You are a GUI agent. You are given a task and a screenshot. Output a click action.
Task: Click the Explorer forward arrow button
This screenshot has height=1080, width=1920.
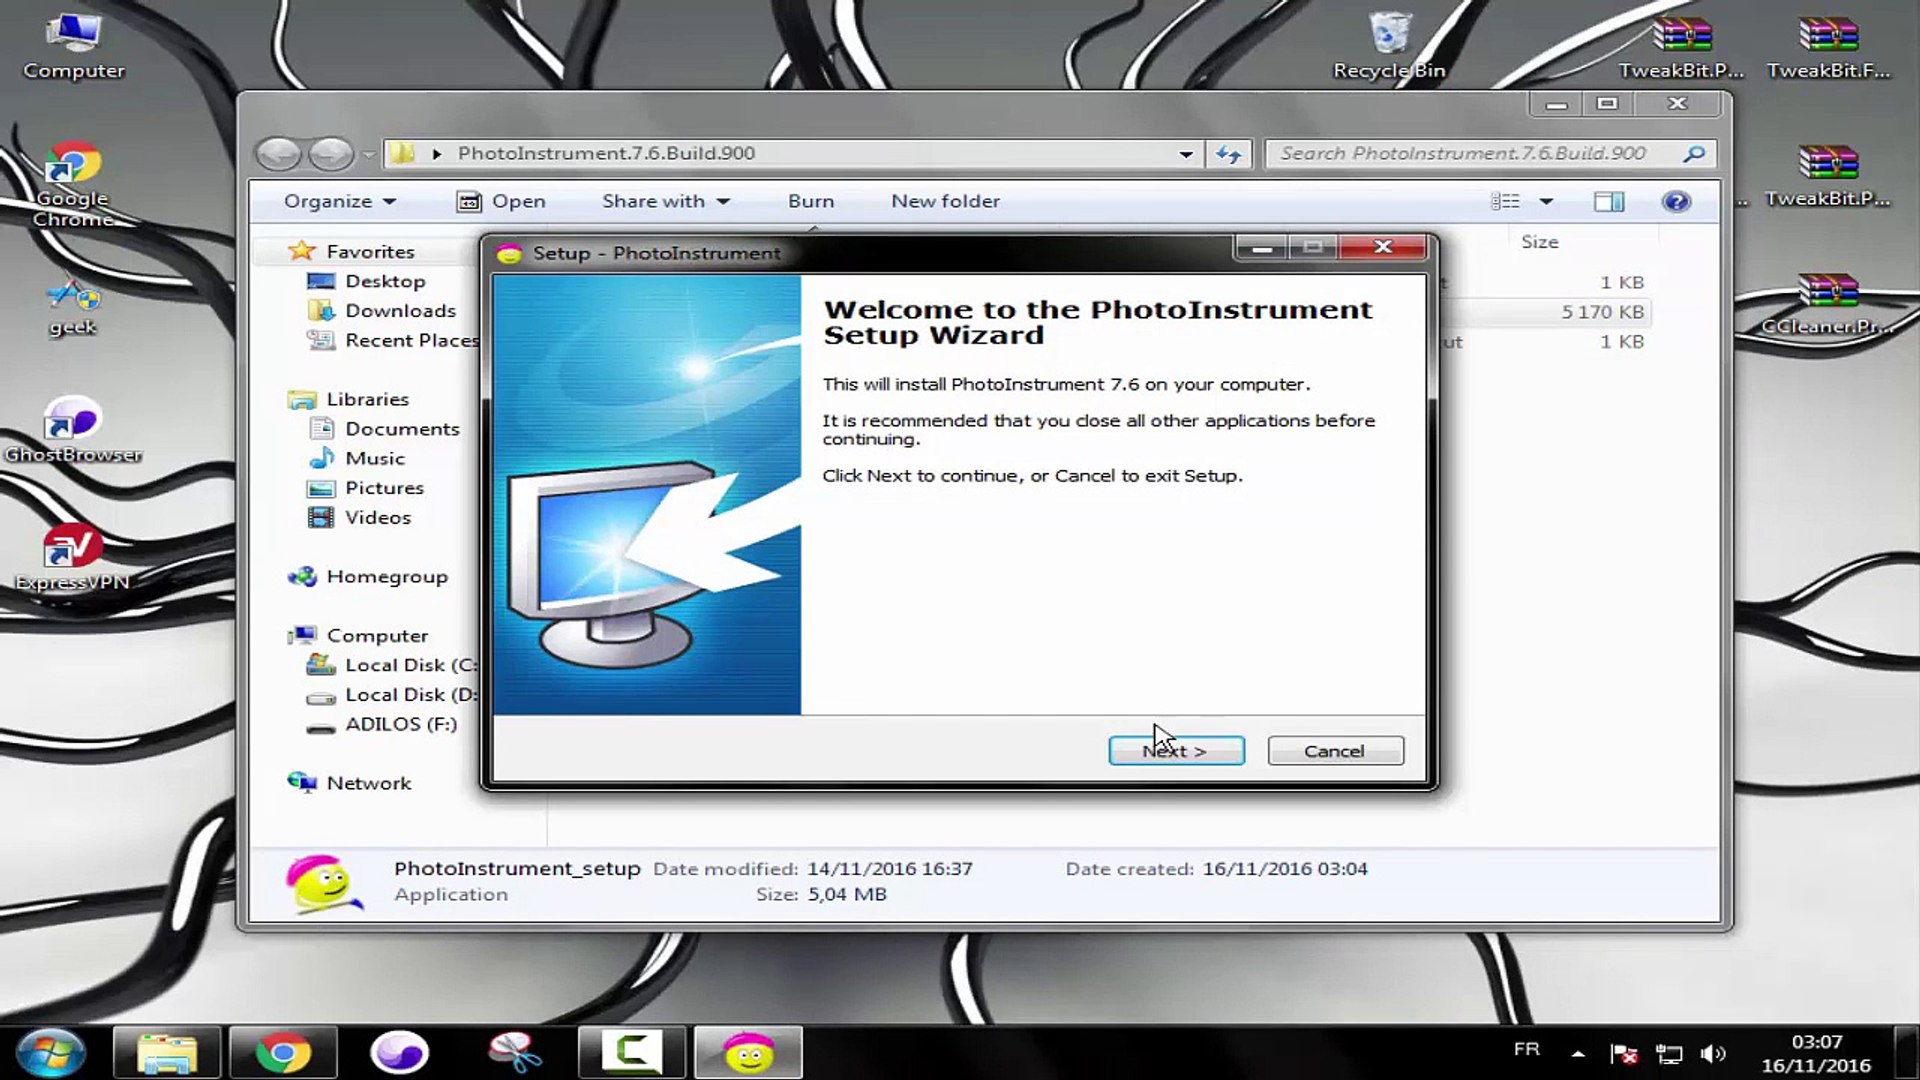(x=330, y=153)
